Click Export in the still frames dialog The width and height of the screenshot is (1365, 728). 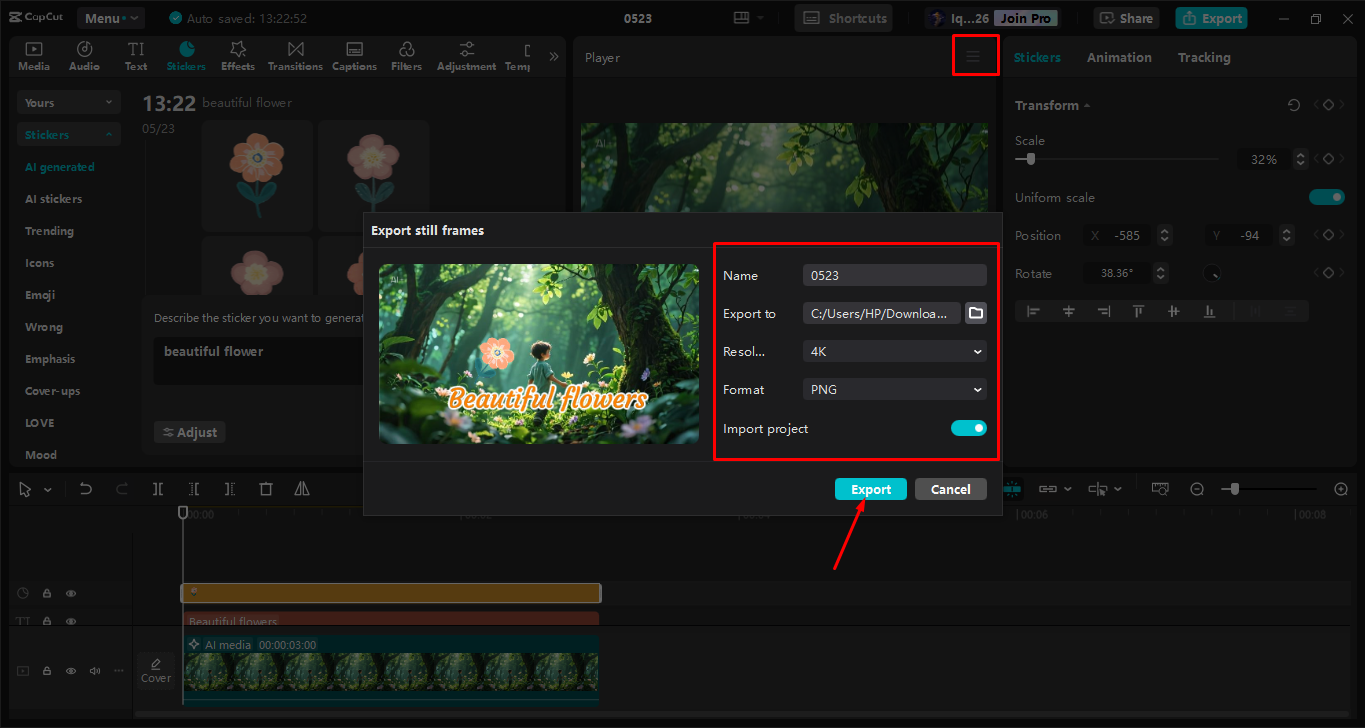[869, 488]
